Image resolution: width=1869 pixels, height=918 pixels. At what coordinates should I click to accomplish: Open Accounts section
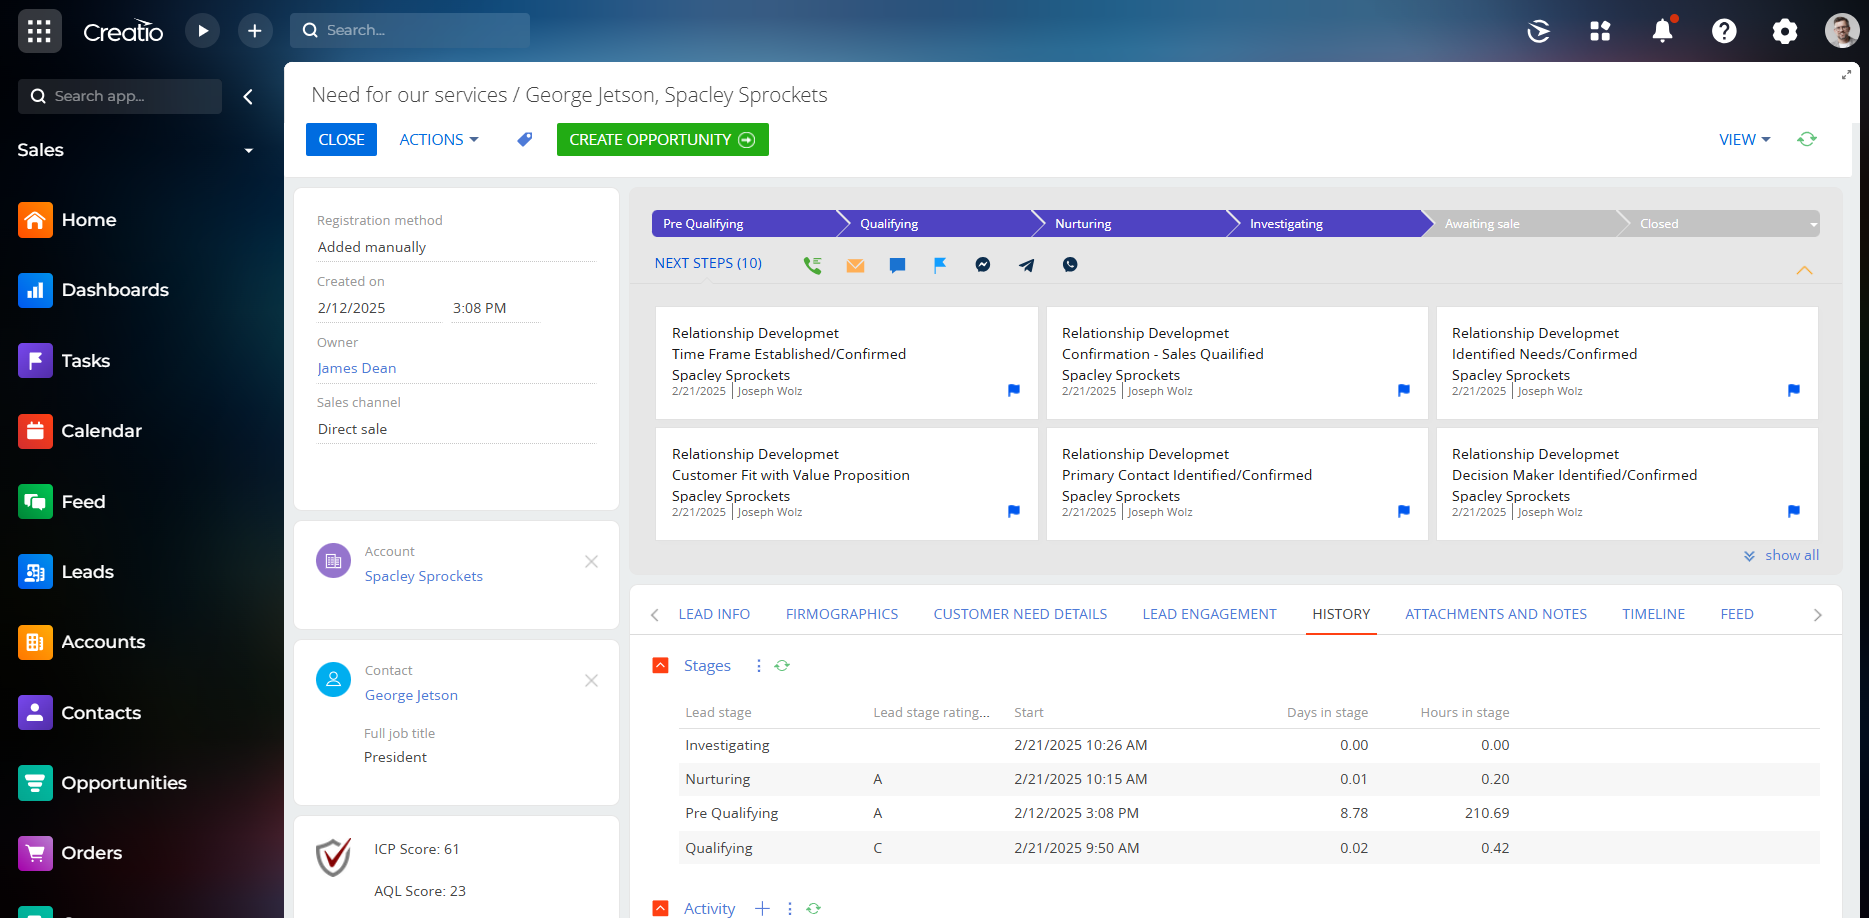[82, 642]
